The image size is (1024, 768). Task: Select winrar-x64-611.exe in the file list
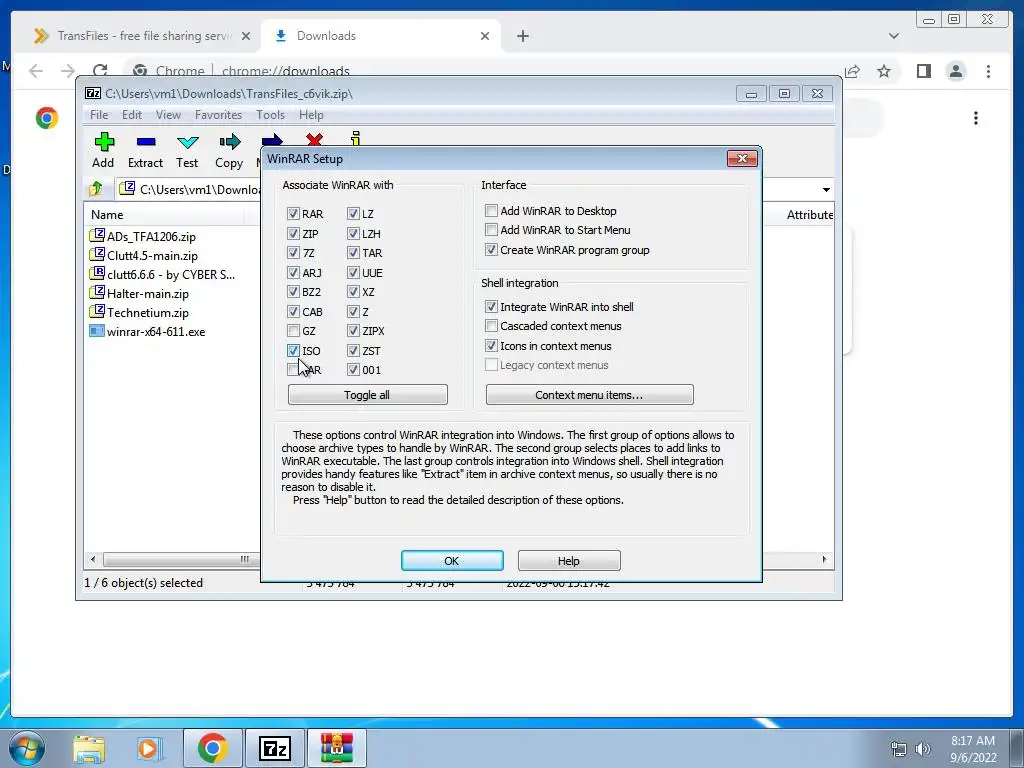tap(156, 331)
